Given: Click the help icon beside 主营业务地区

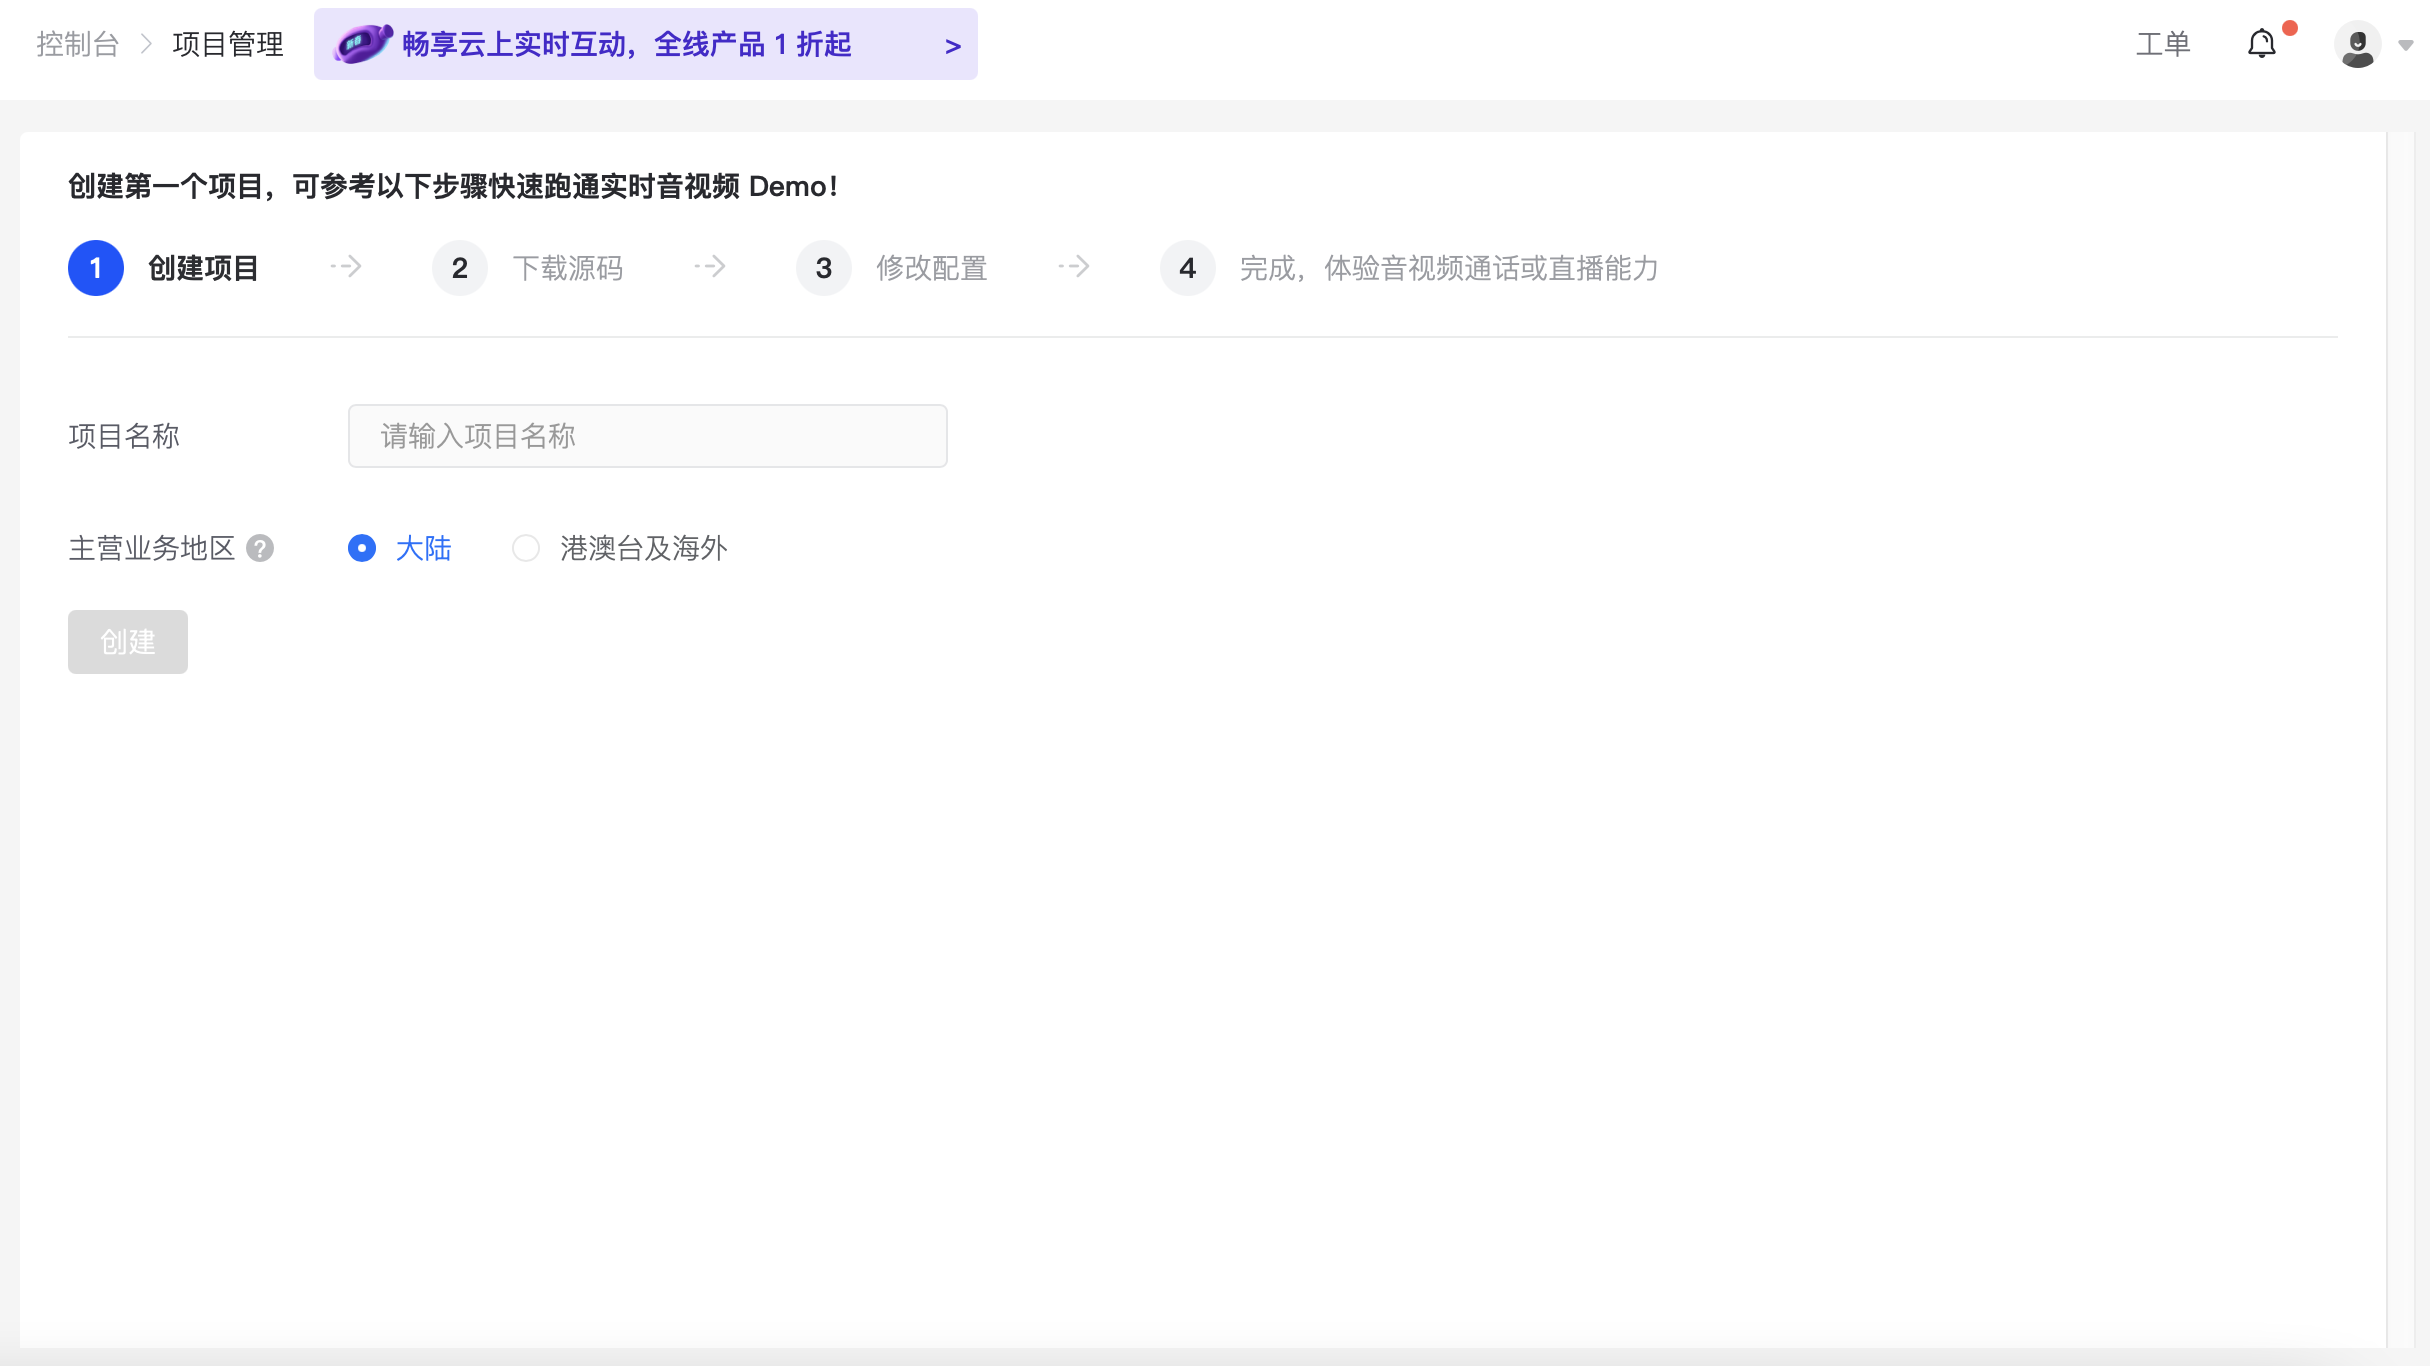Looking at the screenshot, I should (x=260, y=548).
